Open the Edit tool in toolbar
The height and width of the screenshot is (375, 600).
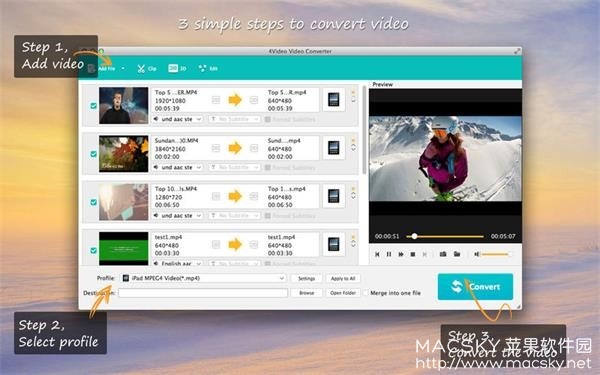click(x=208, y=68)
